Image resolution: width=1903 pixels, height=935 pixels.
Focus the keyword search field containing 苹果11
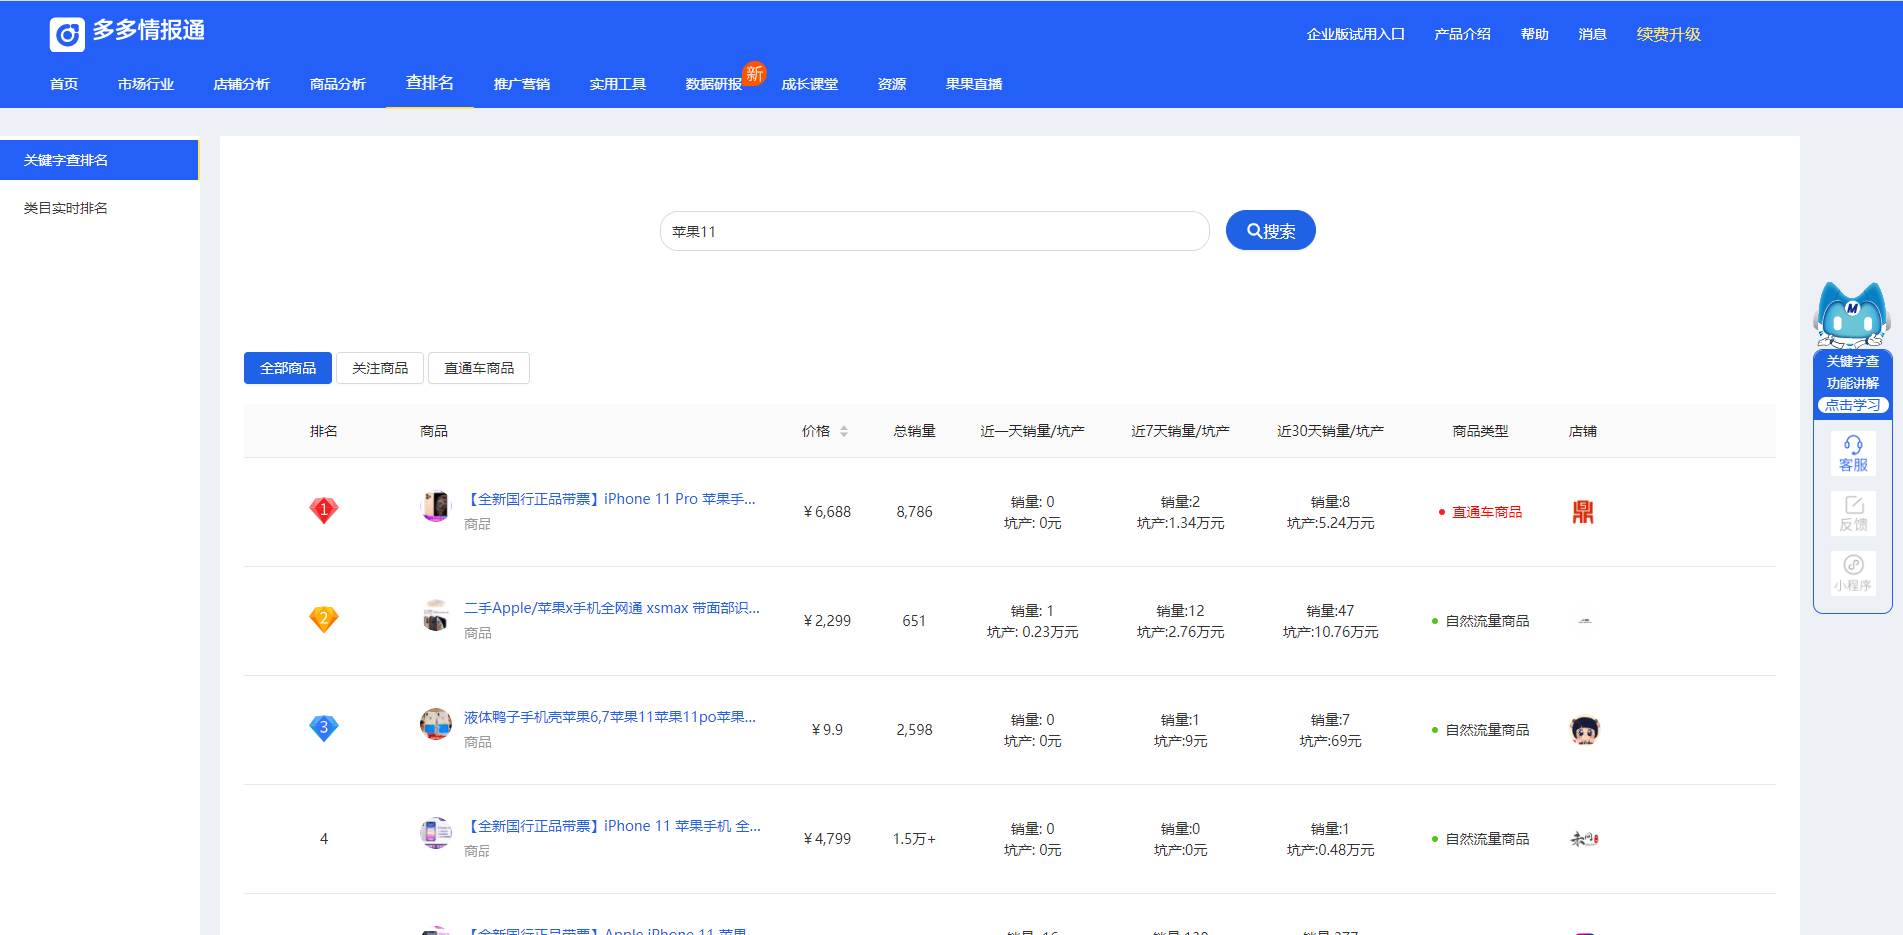tap(935, 231)
